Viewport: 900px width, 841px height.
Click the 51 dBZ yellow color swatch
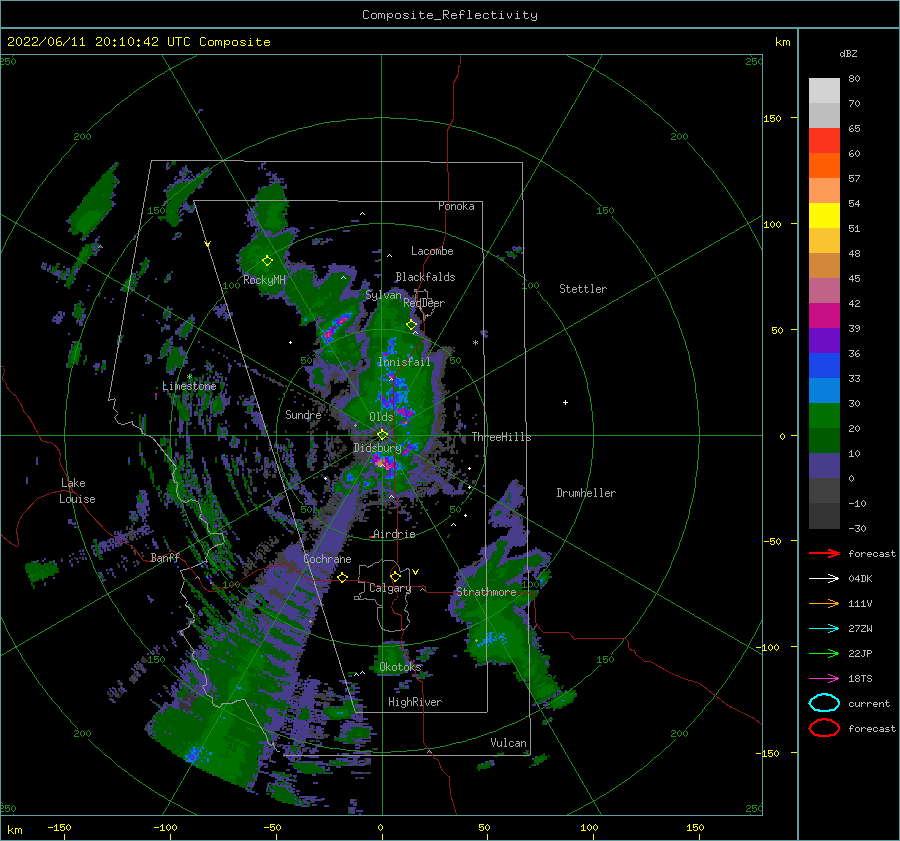(824, 216)
